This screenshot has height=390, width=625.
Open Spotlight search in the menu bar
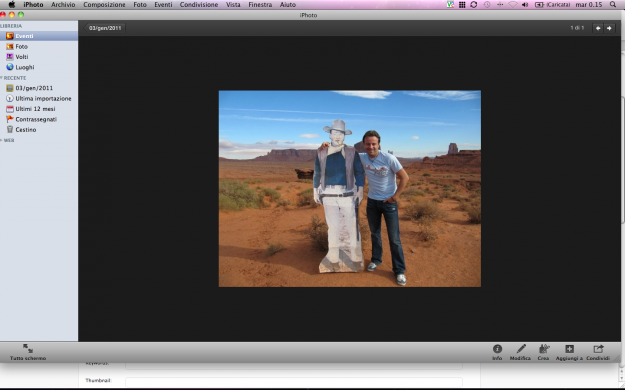point(613,5)
